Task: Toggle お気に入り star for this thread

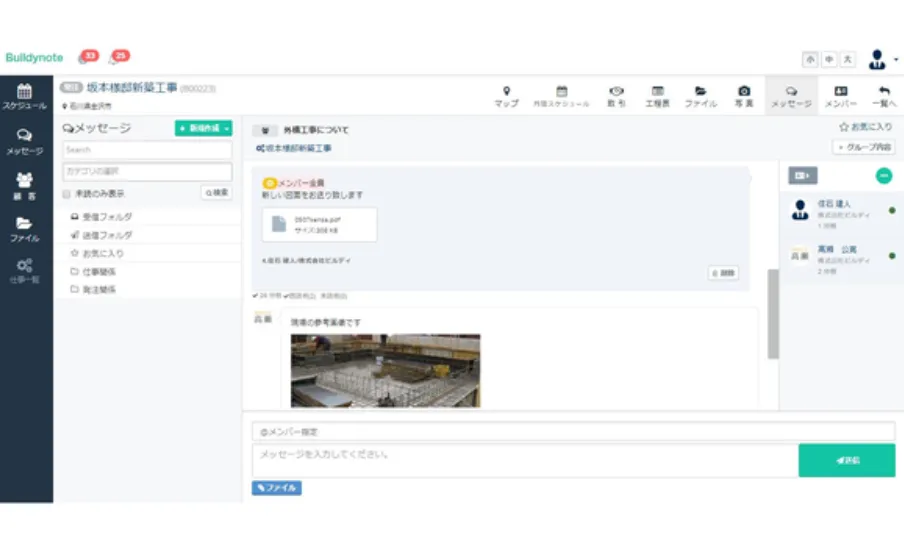Action: 865,127
